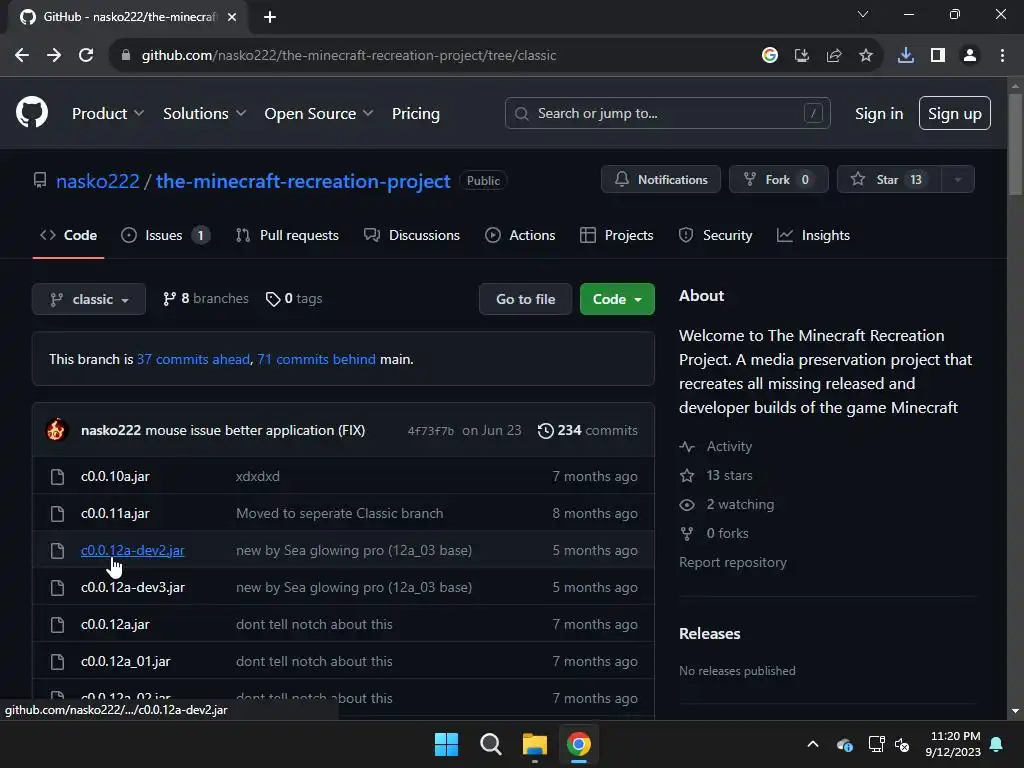
Task: Open the Chrome profile avatar icon
Action: 970,56
